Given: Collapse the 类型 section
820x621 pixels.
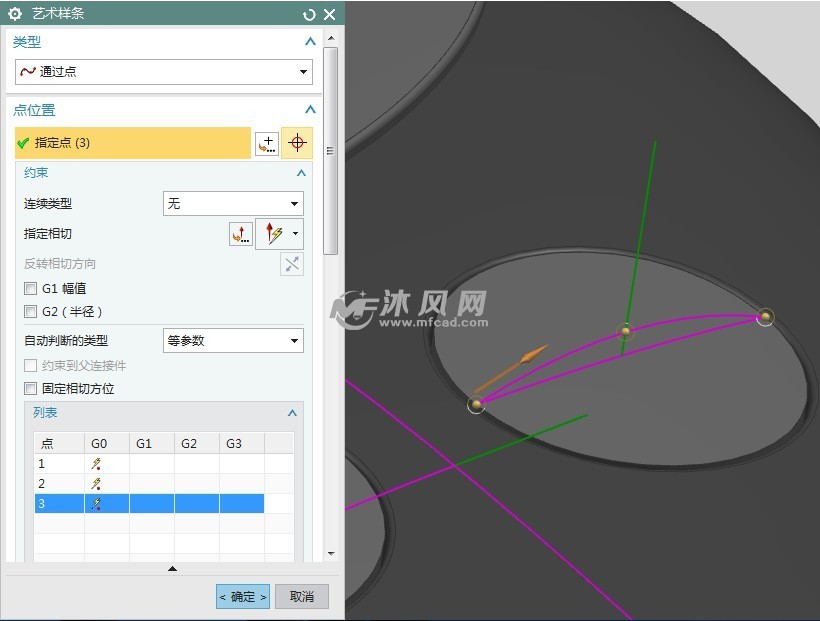Looking at the screenshot, I should (310, 41).
